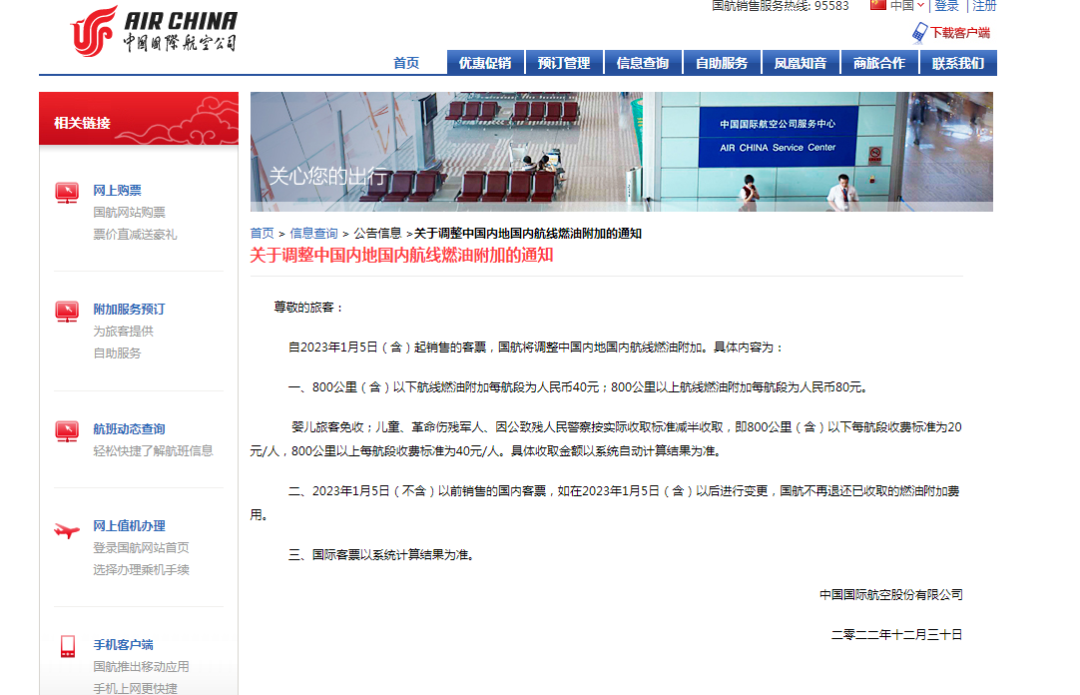This screenshot has width=1080, height=695.
Task: Open the 航班动态查询 sidebar link
Action: pos(129,429)
